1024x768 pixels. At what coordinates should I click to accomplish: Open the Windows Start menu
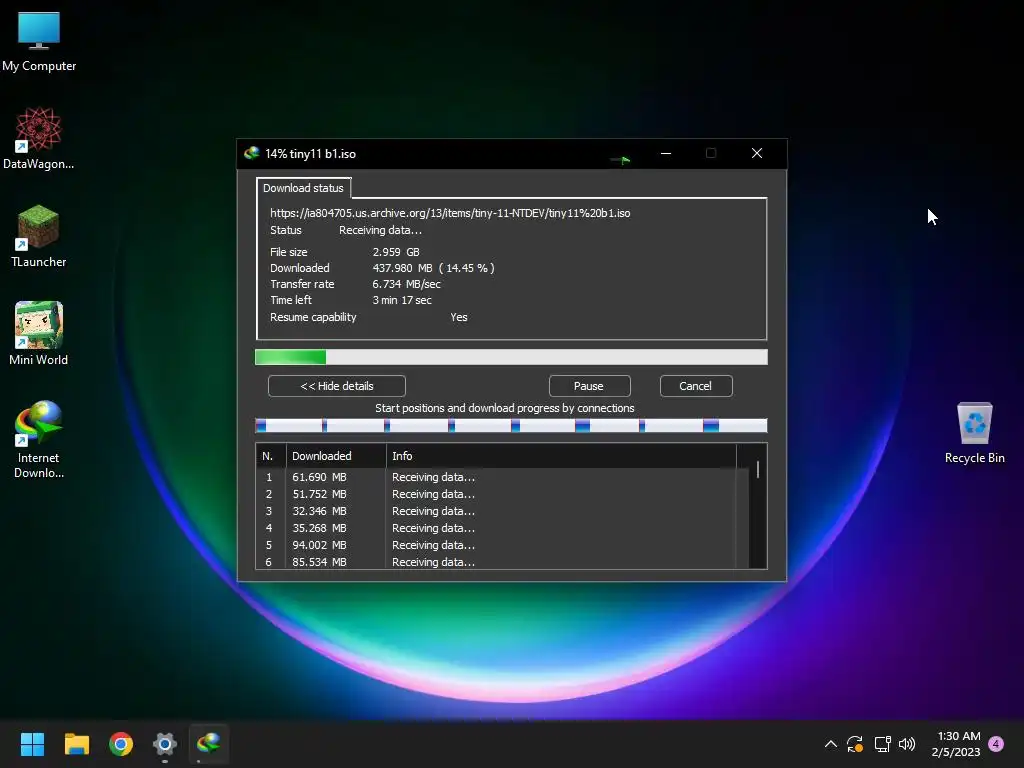click(x=32, y=744)
